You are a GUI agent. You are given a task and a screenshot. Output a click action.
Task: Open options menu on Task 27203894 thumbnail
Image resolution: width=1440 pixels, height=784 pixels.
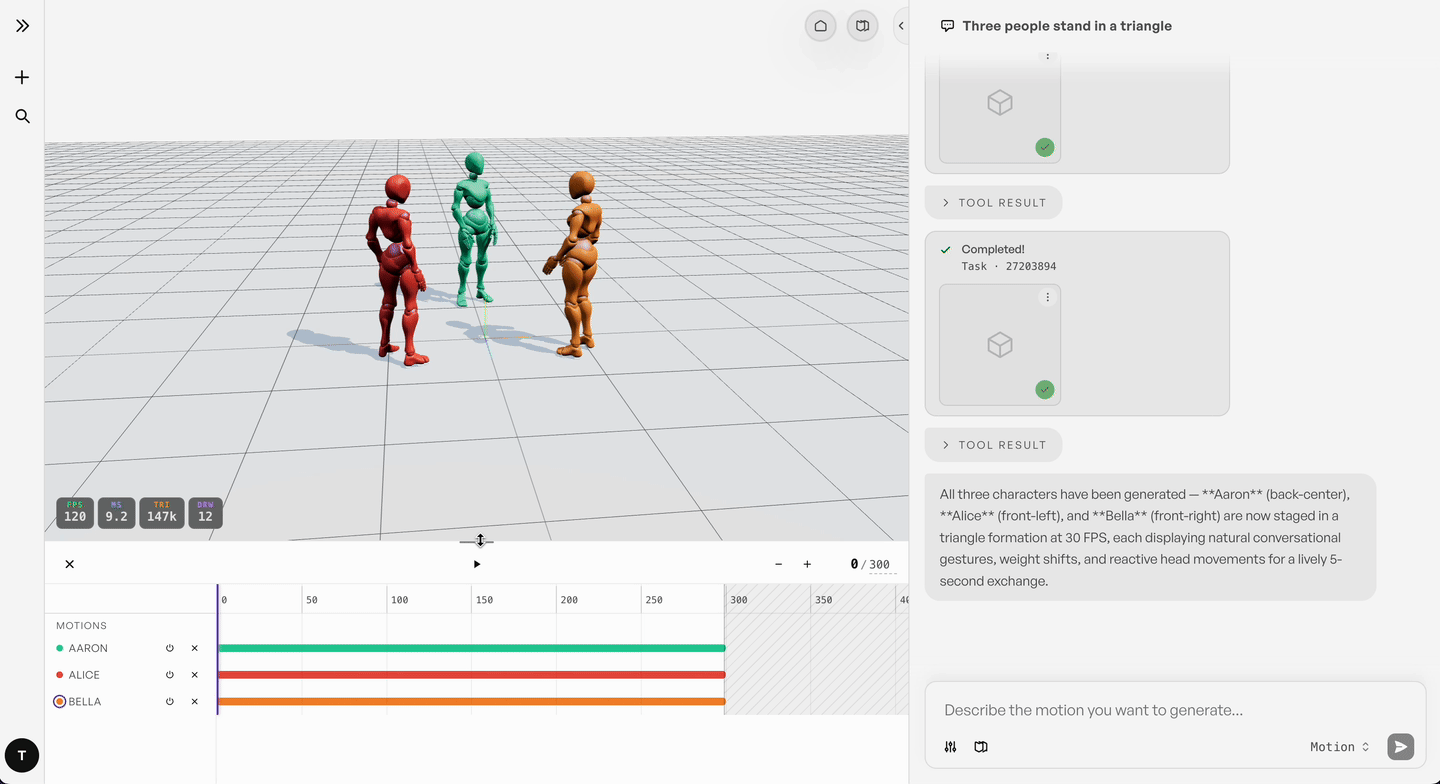[1047, 297]
